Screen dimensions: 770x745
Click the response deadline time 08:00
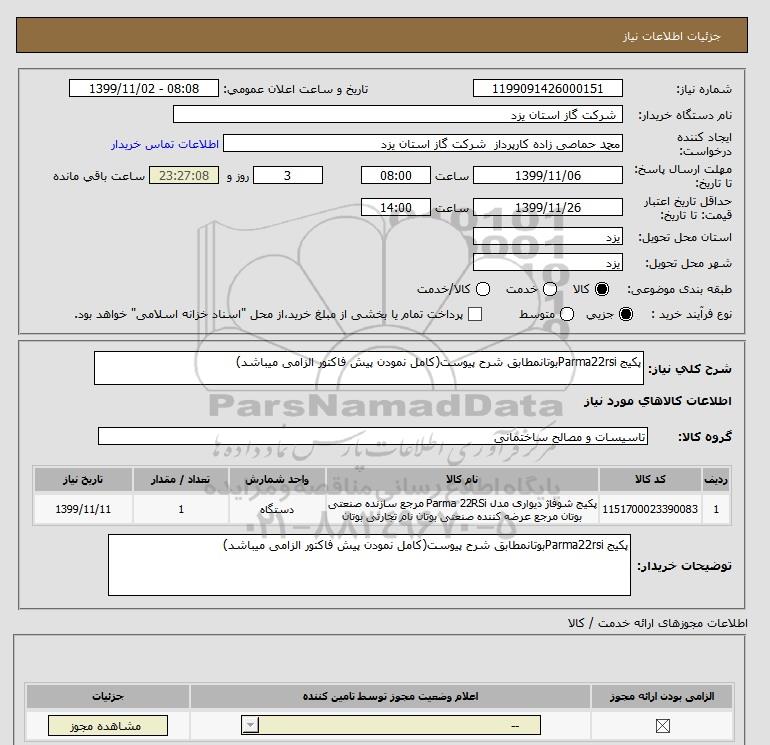pos(396,175)
